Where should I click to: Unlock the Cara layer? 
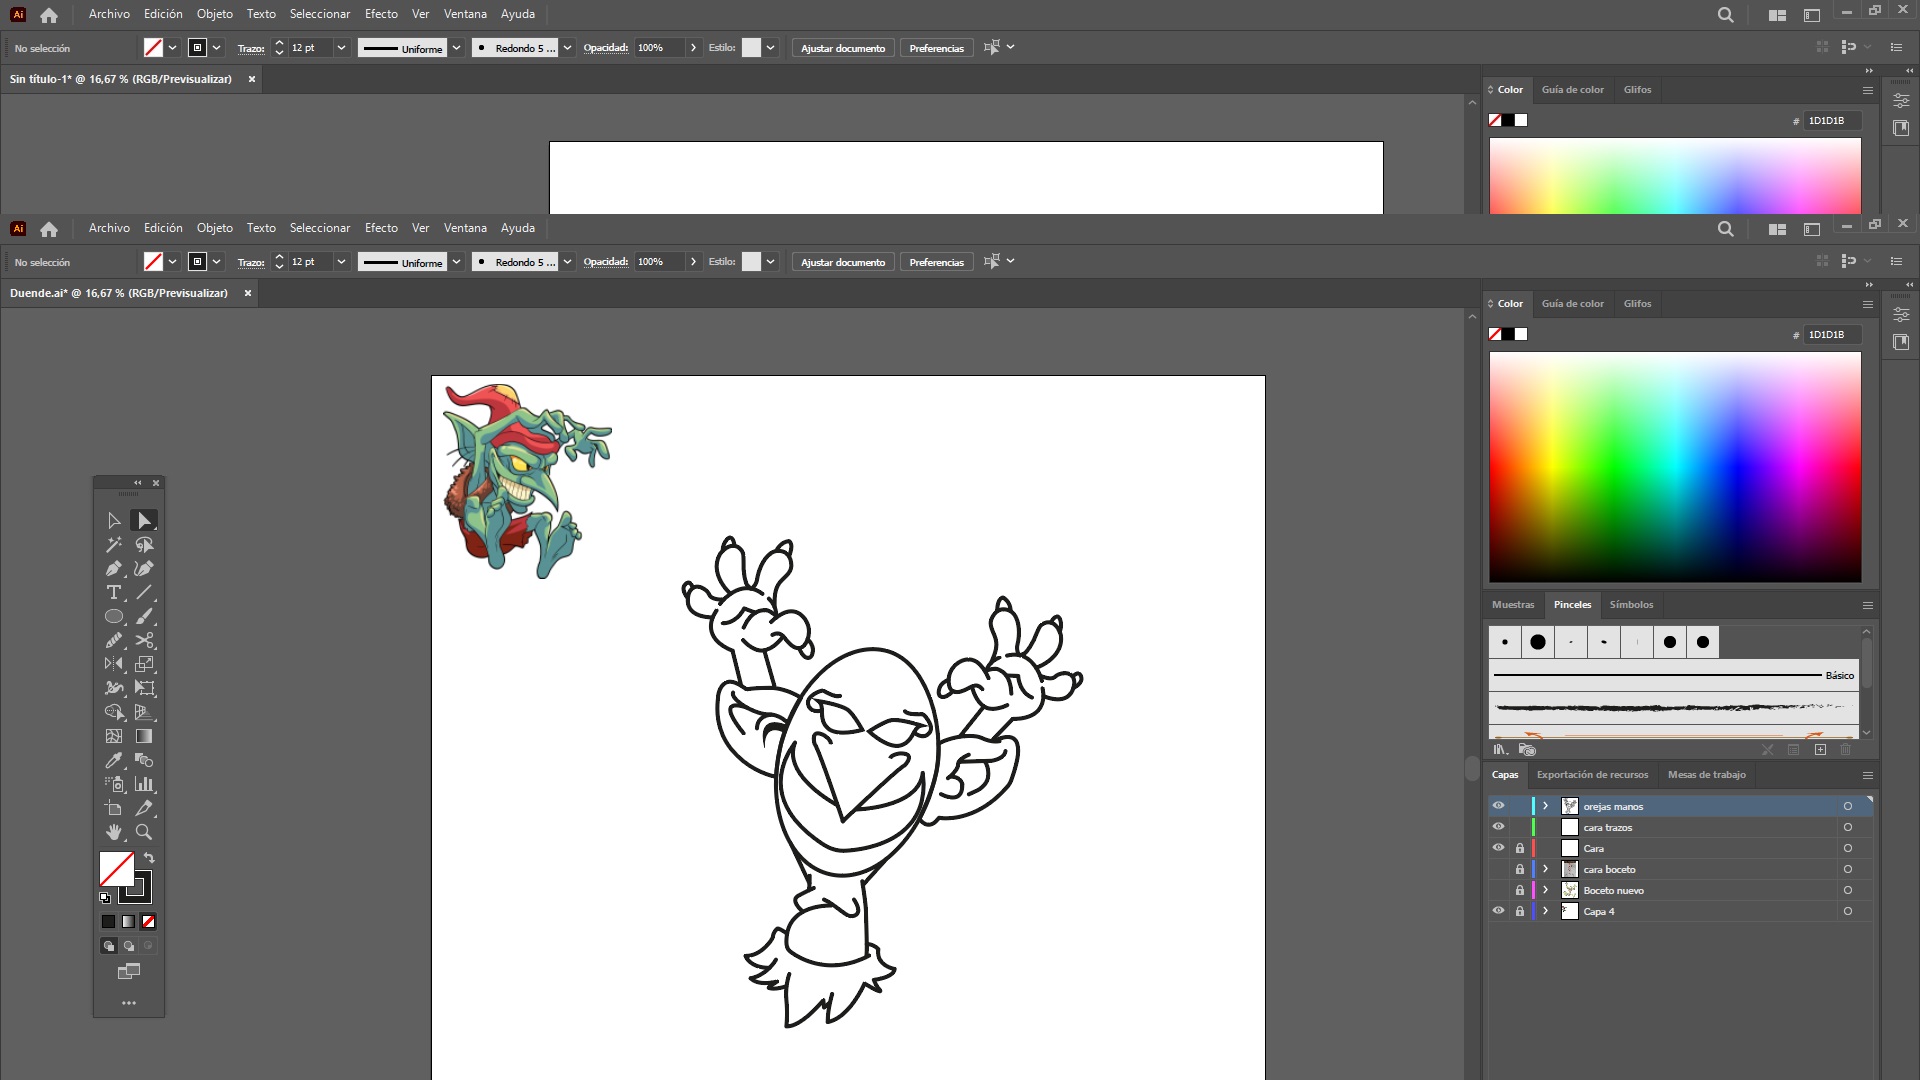pos(1520,848)
